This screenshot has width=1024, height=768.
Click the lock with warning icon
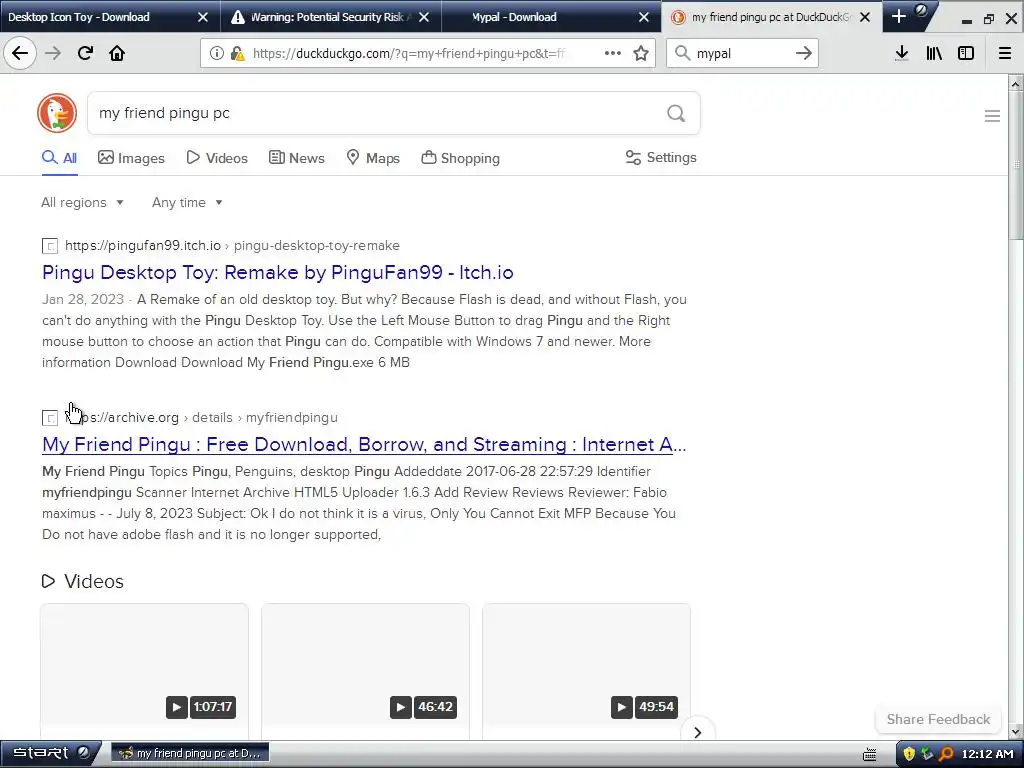(x=237, y=54)
